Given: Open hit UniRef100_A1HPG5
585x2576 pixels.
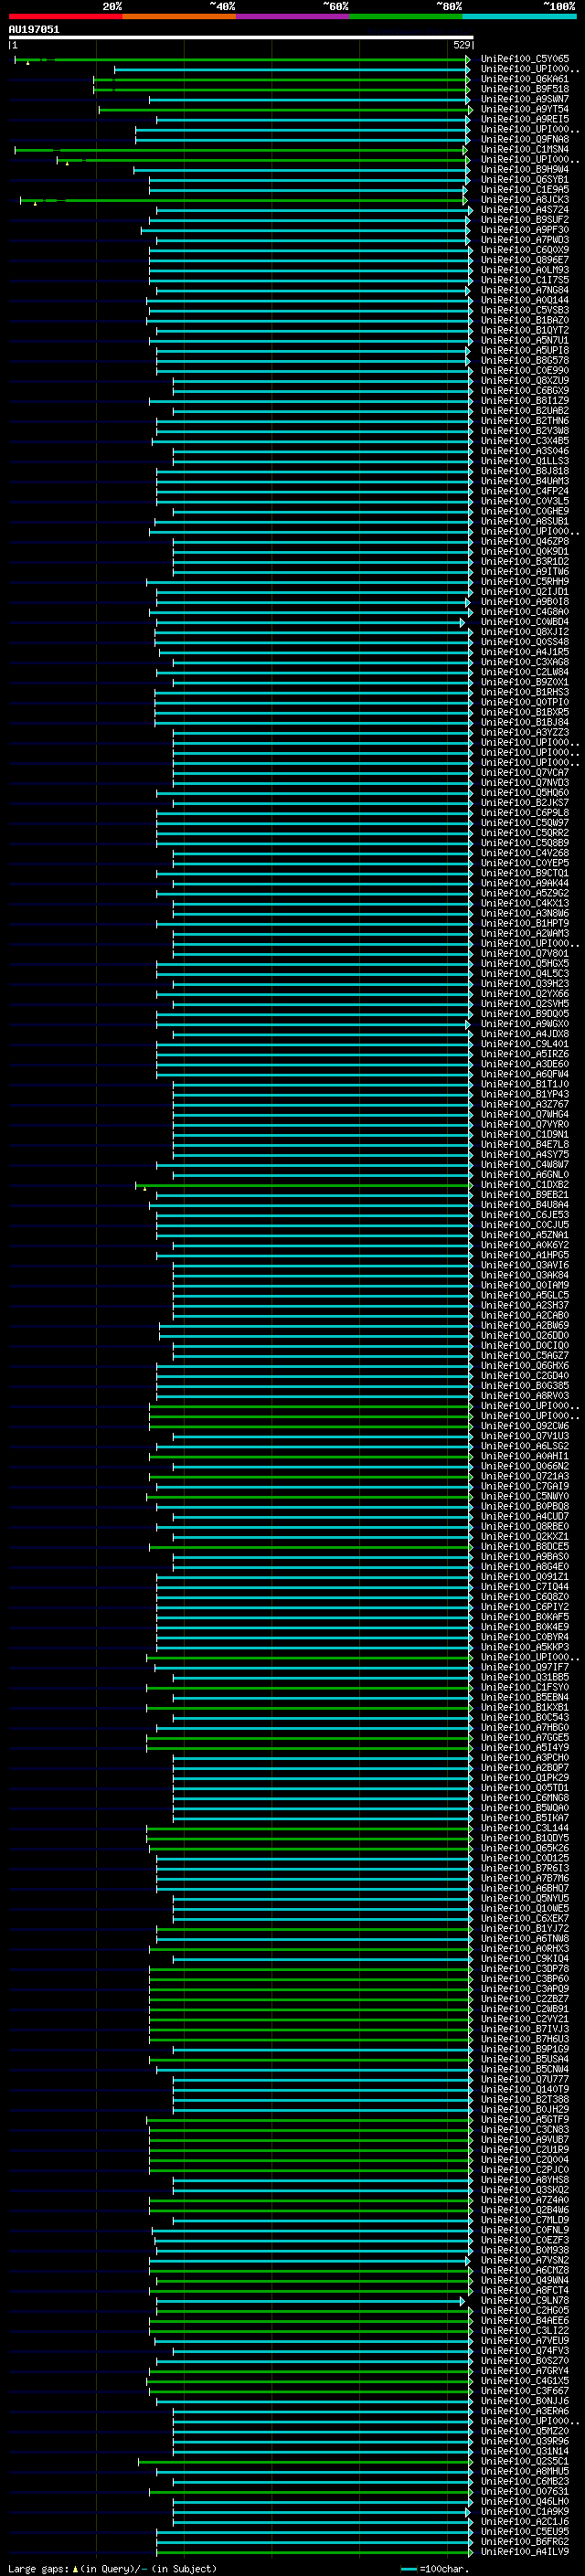Looking at the screenshot, I should point(525,1255).
